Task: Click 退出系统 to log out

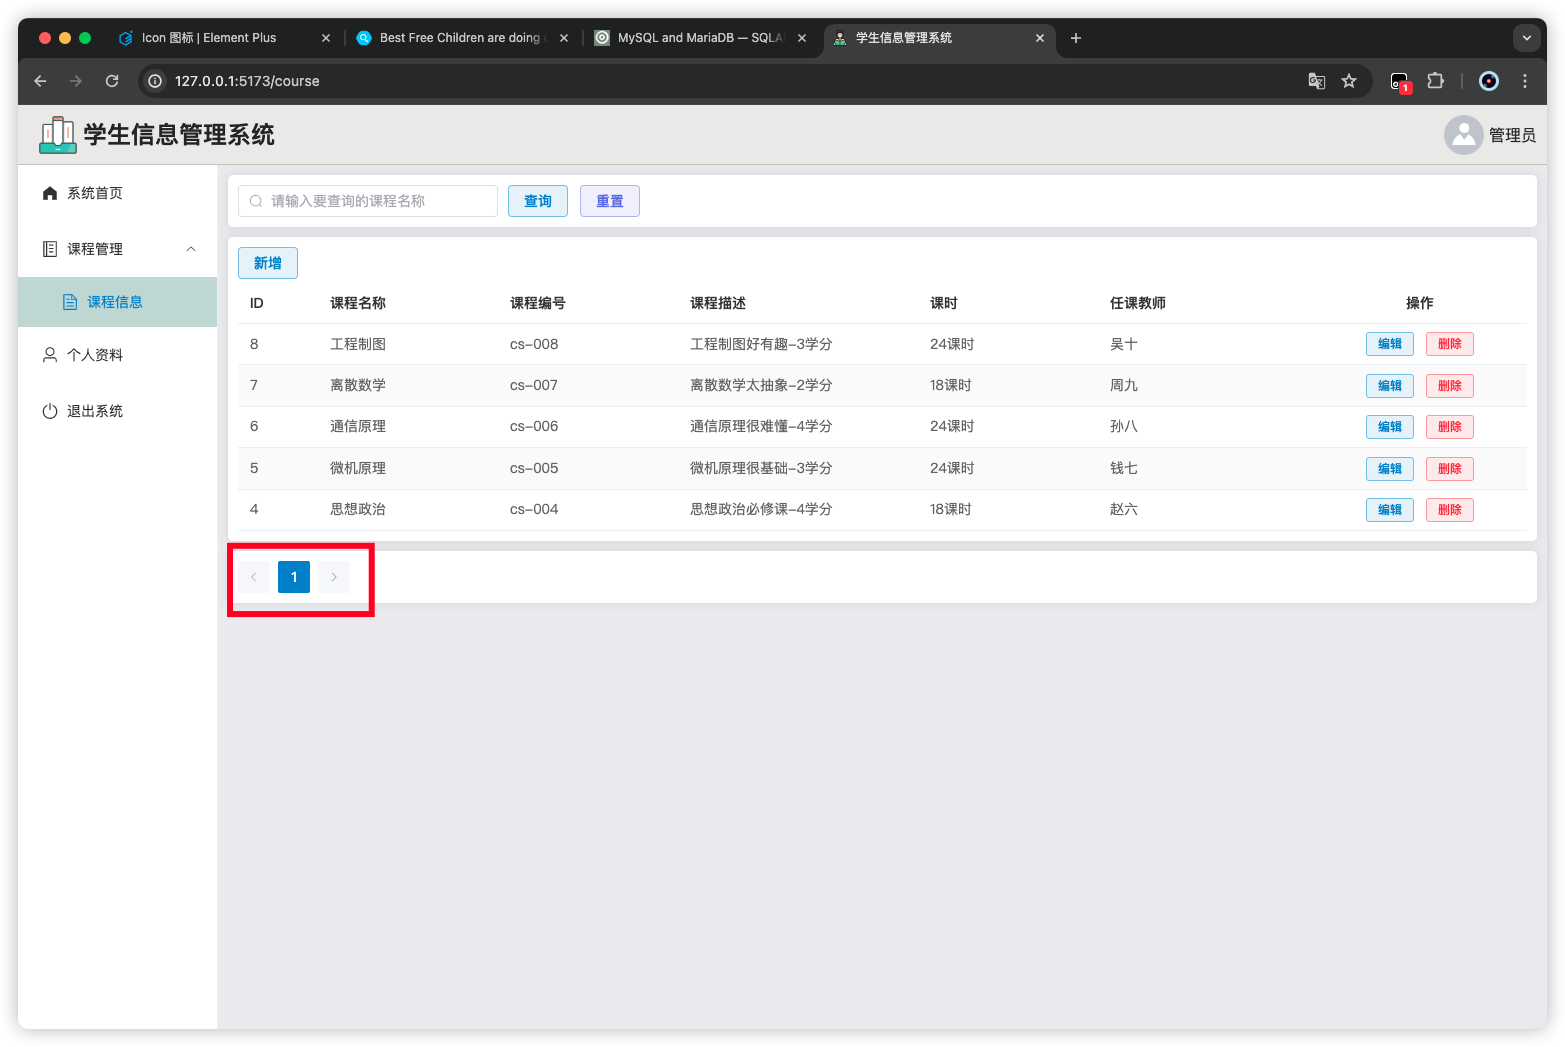Action: pos(118,411)
